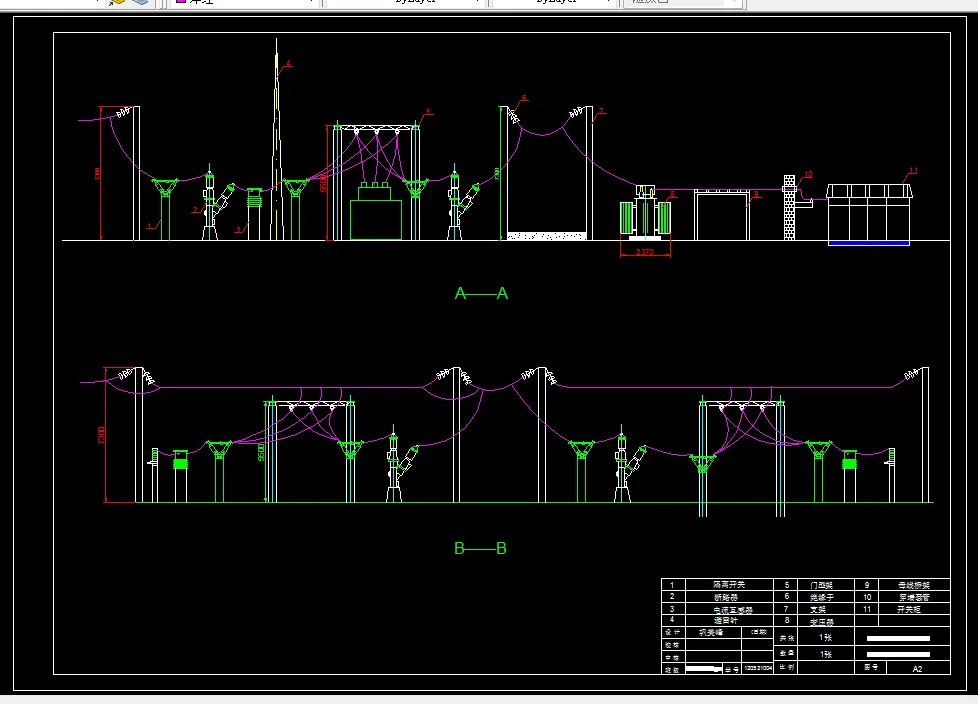This screenshot has height=704, width=978.
Task: Select the B——B section title
Action: coord(480,549)
